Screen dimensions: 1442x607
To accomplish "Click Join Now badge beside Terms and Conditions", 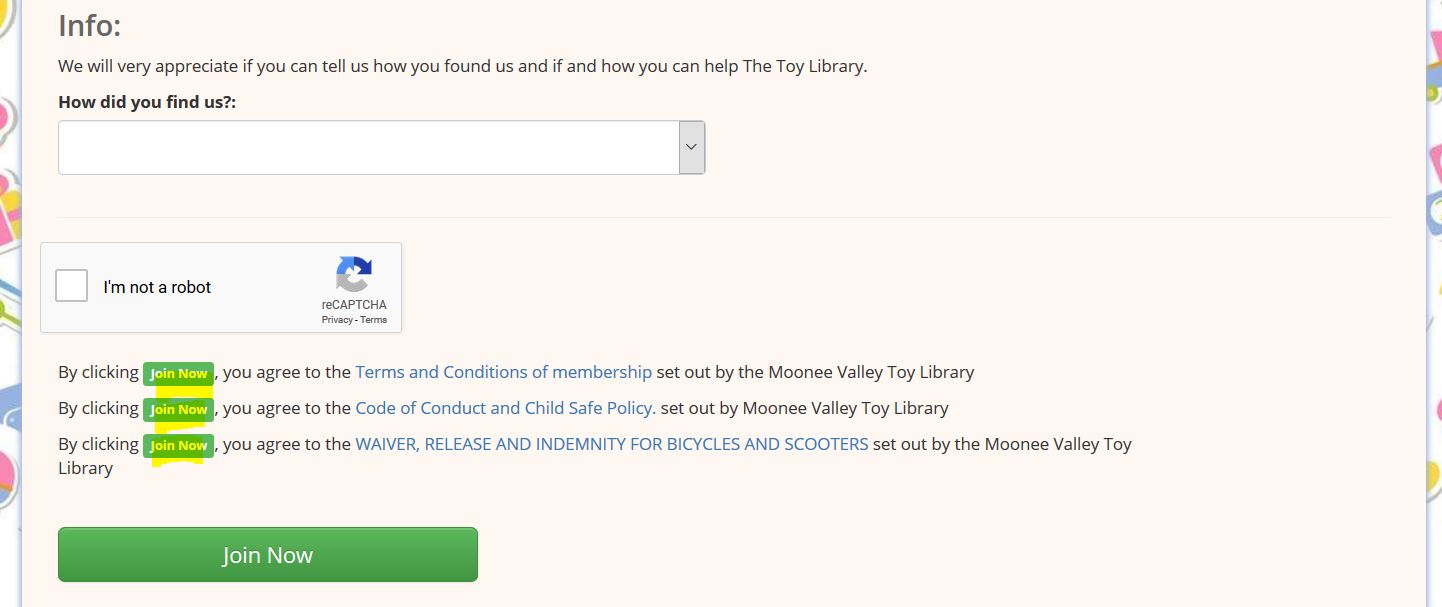I will click(178, 373).
